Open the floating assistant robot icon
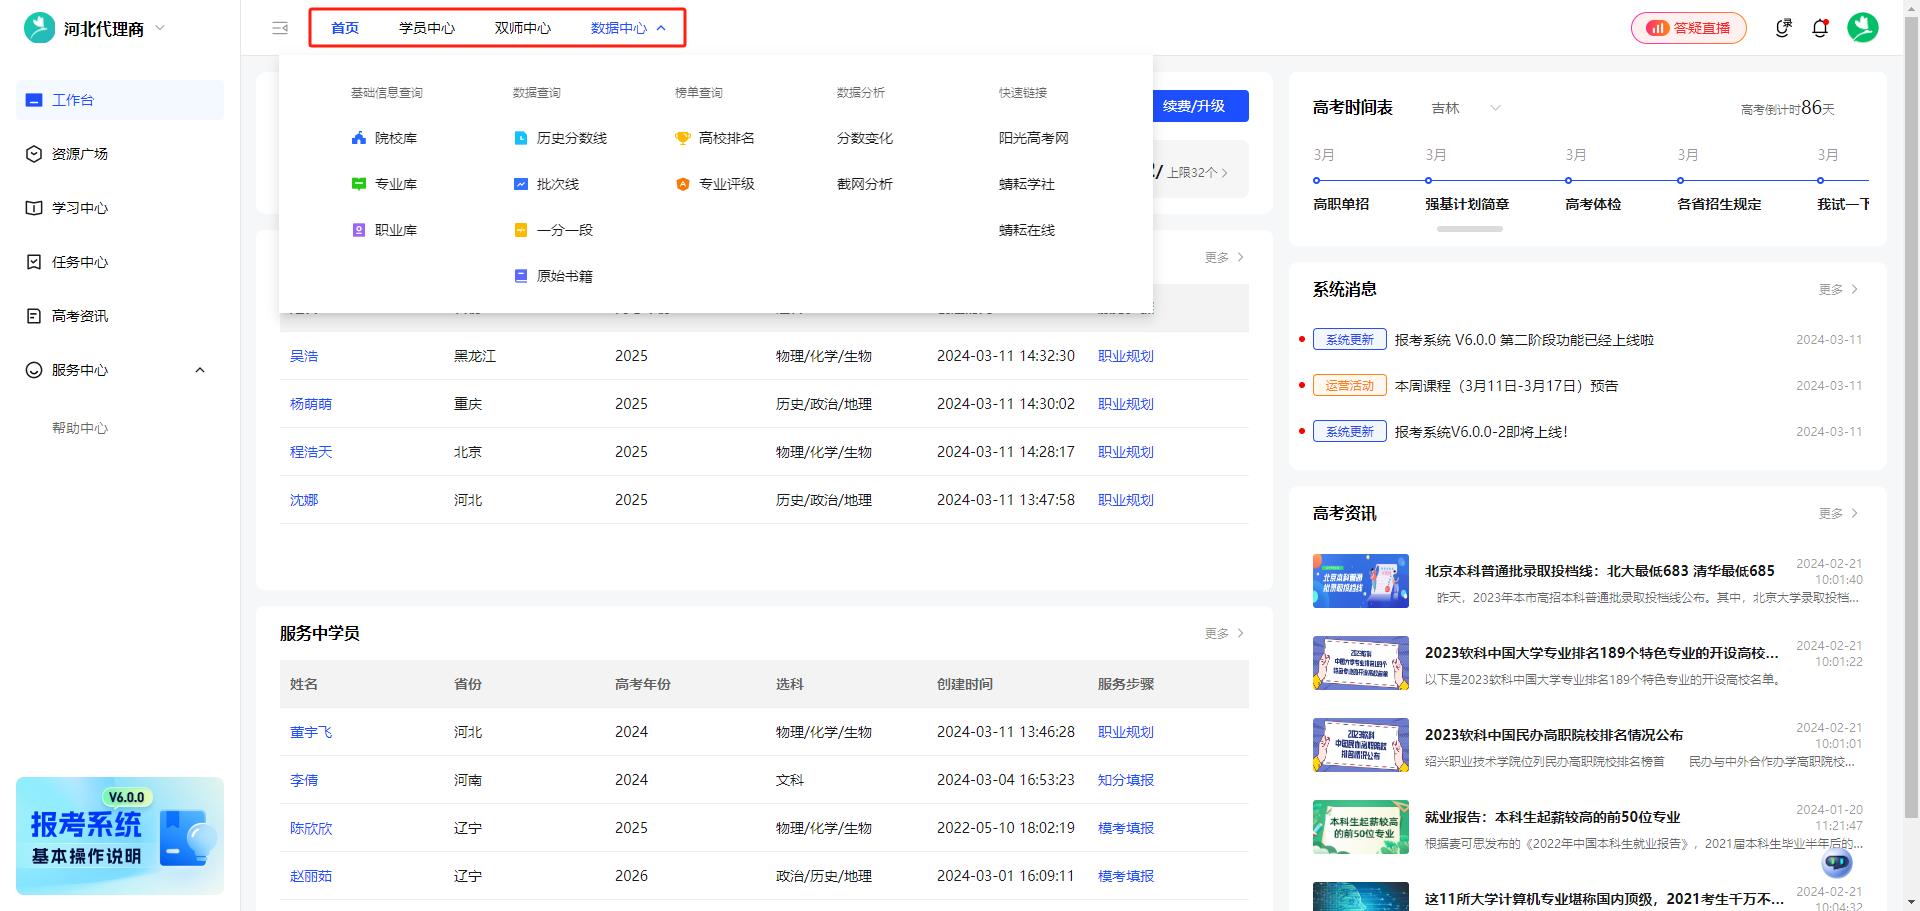This screenshot has height=911, width=1920. 1837,862
